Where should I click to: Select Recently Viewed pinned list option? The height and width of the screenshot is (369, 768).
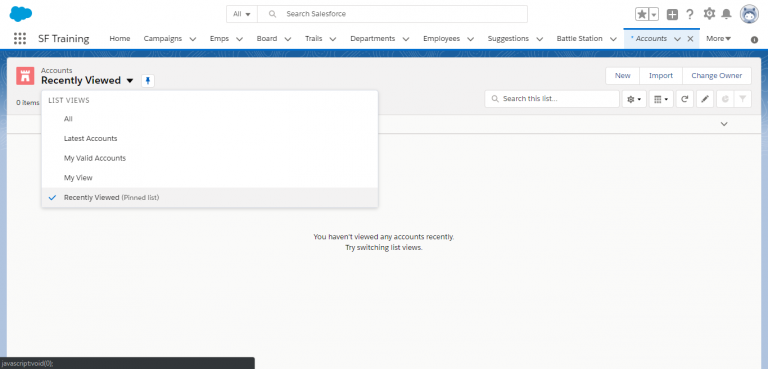(210, 197)
